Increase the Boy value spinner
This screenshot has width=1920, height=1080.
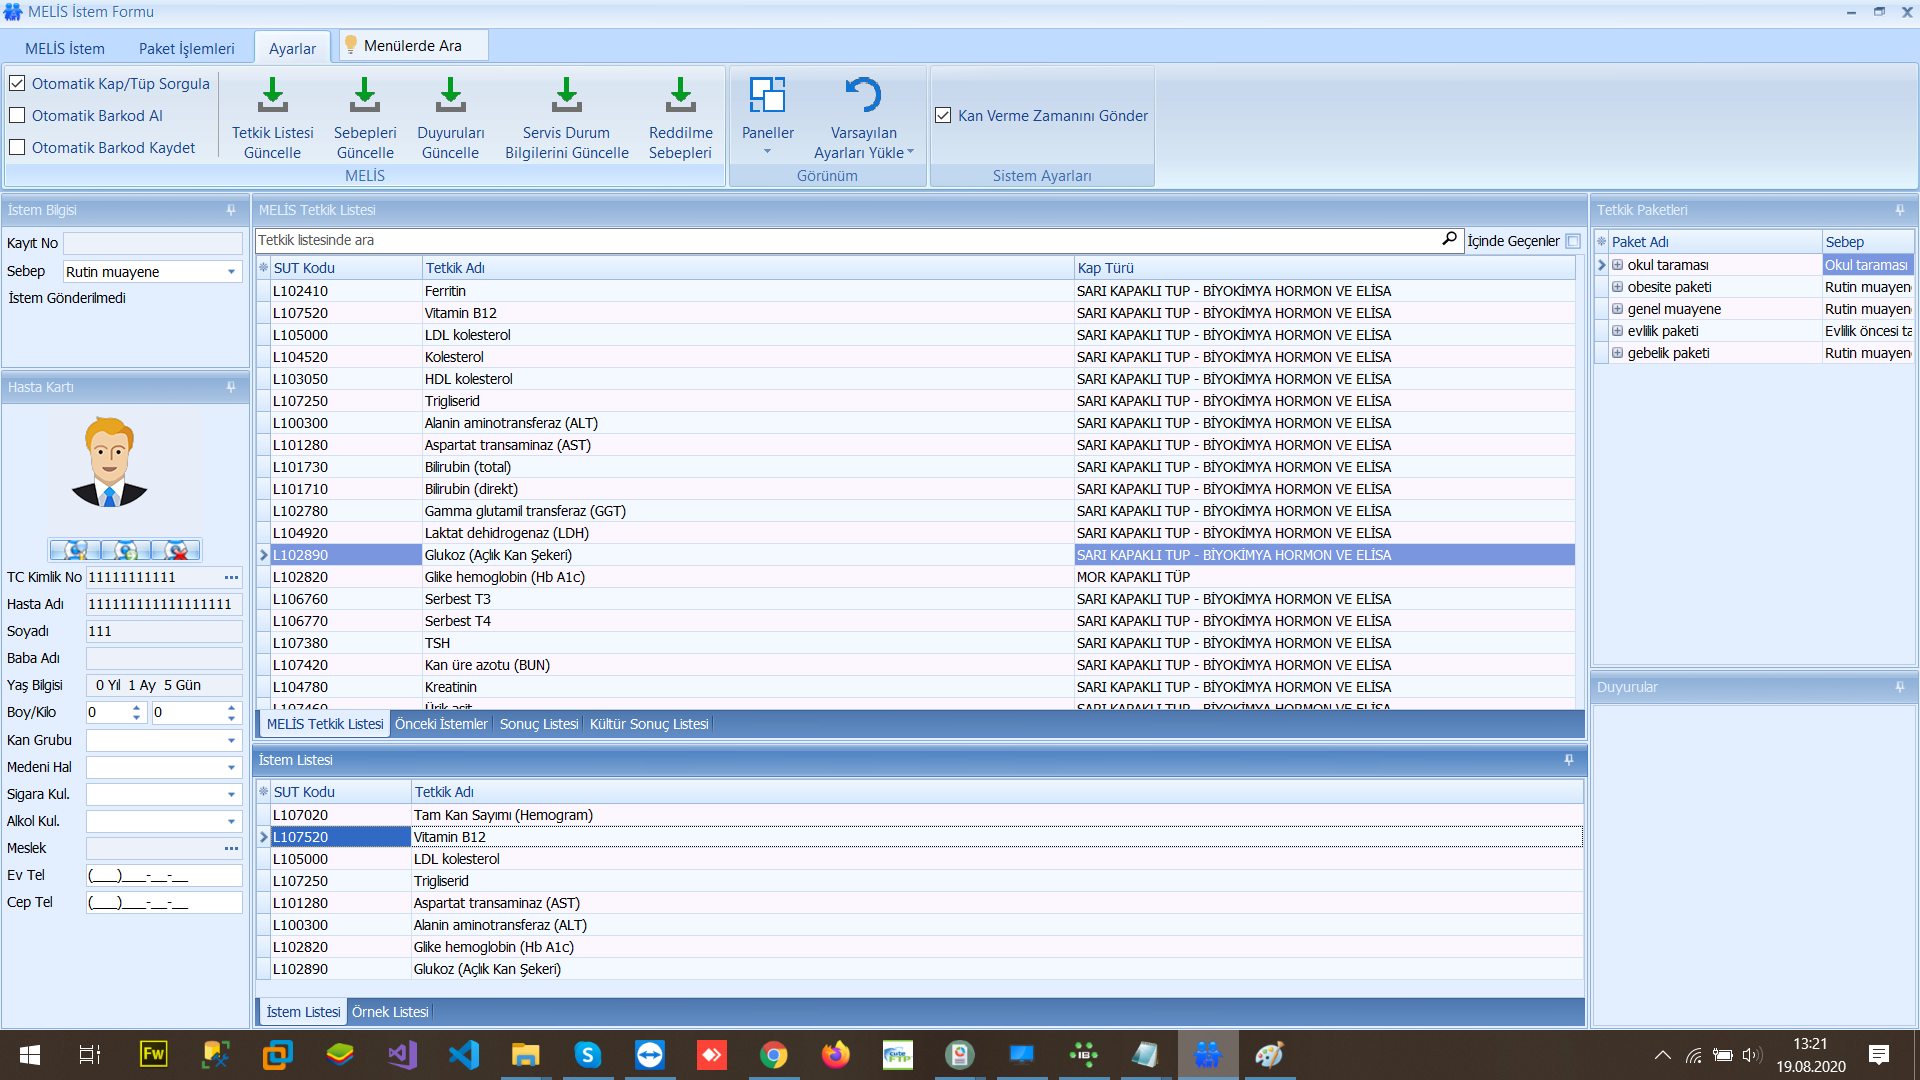(x=137, y=707)
